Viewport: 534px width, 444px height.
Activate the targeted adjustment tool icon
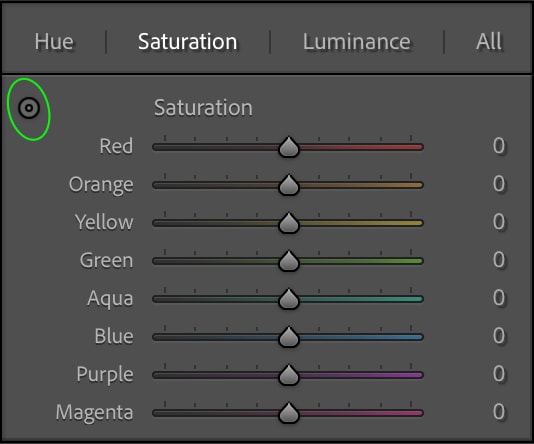pos(29,108)
